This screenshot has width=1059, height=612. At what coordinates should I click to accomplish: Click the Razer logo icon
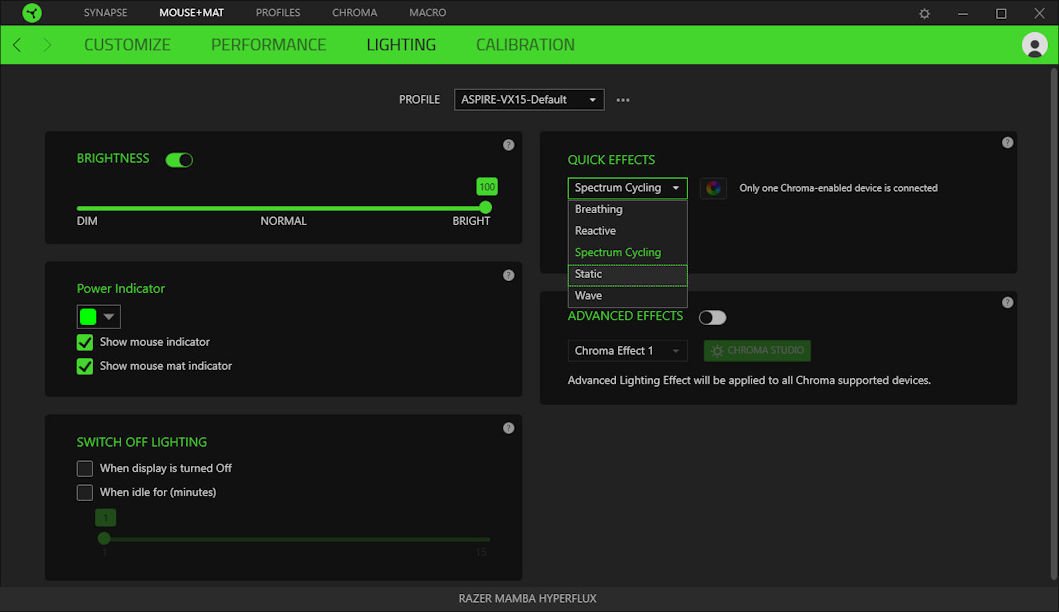click(32, 13)
